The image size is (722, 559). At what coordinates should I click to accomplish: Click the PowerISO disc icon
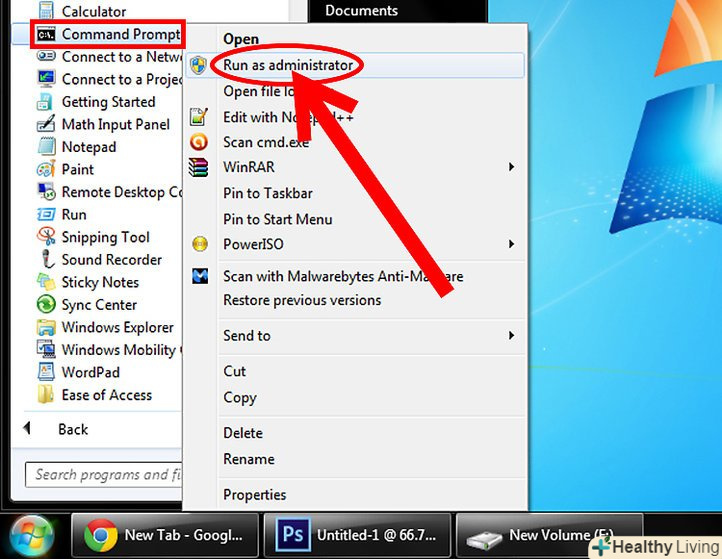200,244
